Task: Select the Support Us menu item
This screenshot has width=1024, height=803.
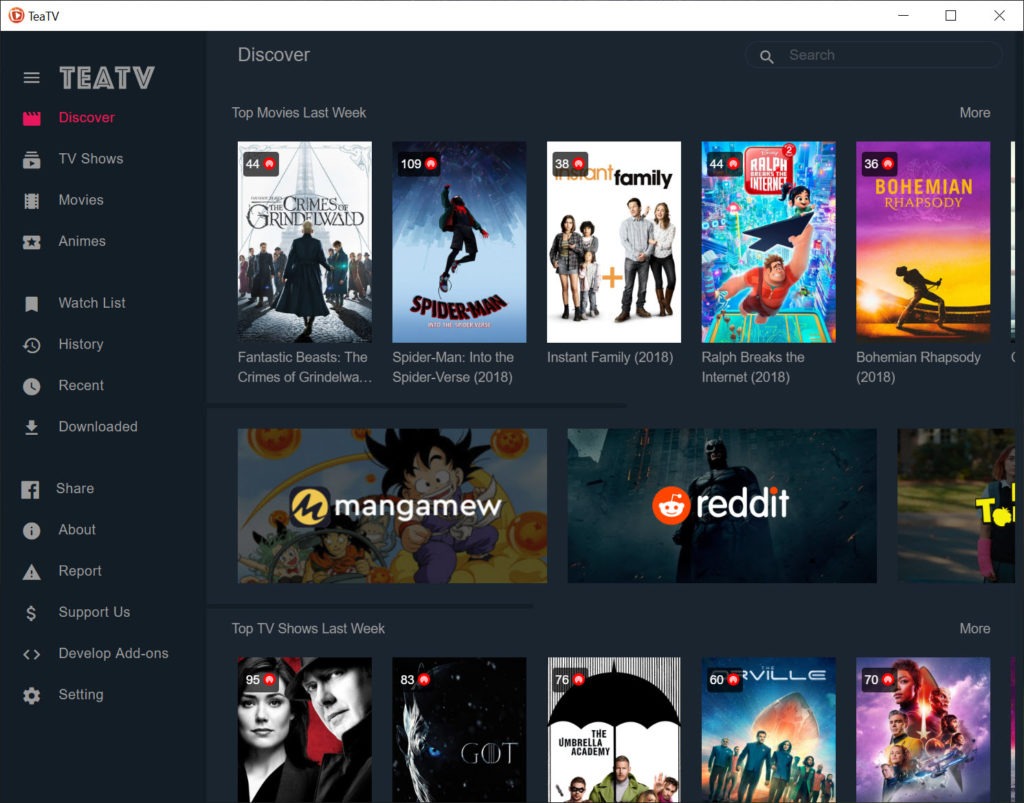Action: 94,612
